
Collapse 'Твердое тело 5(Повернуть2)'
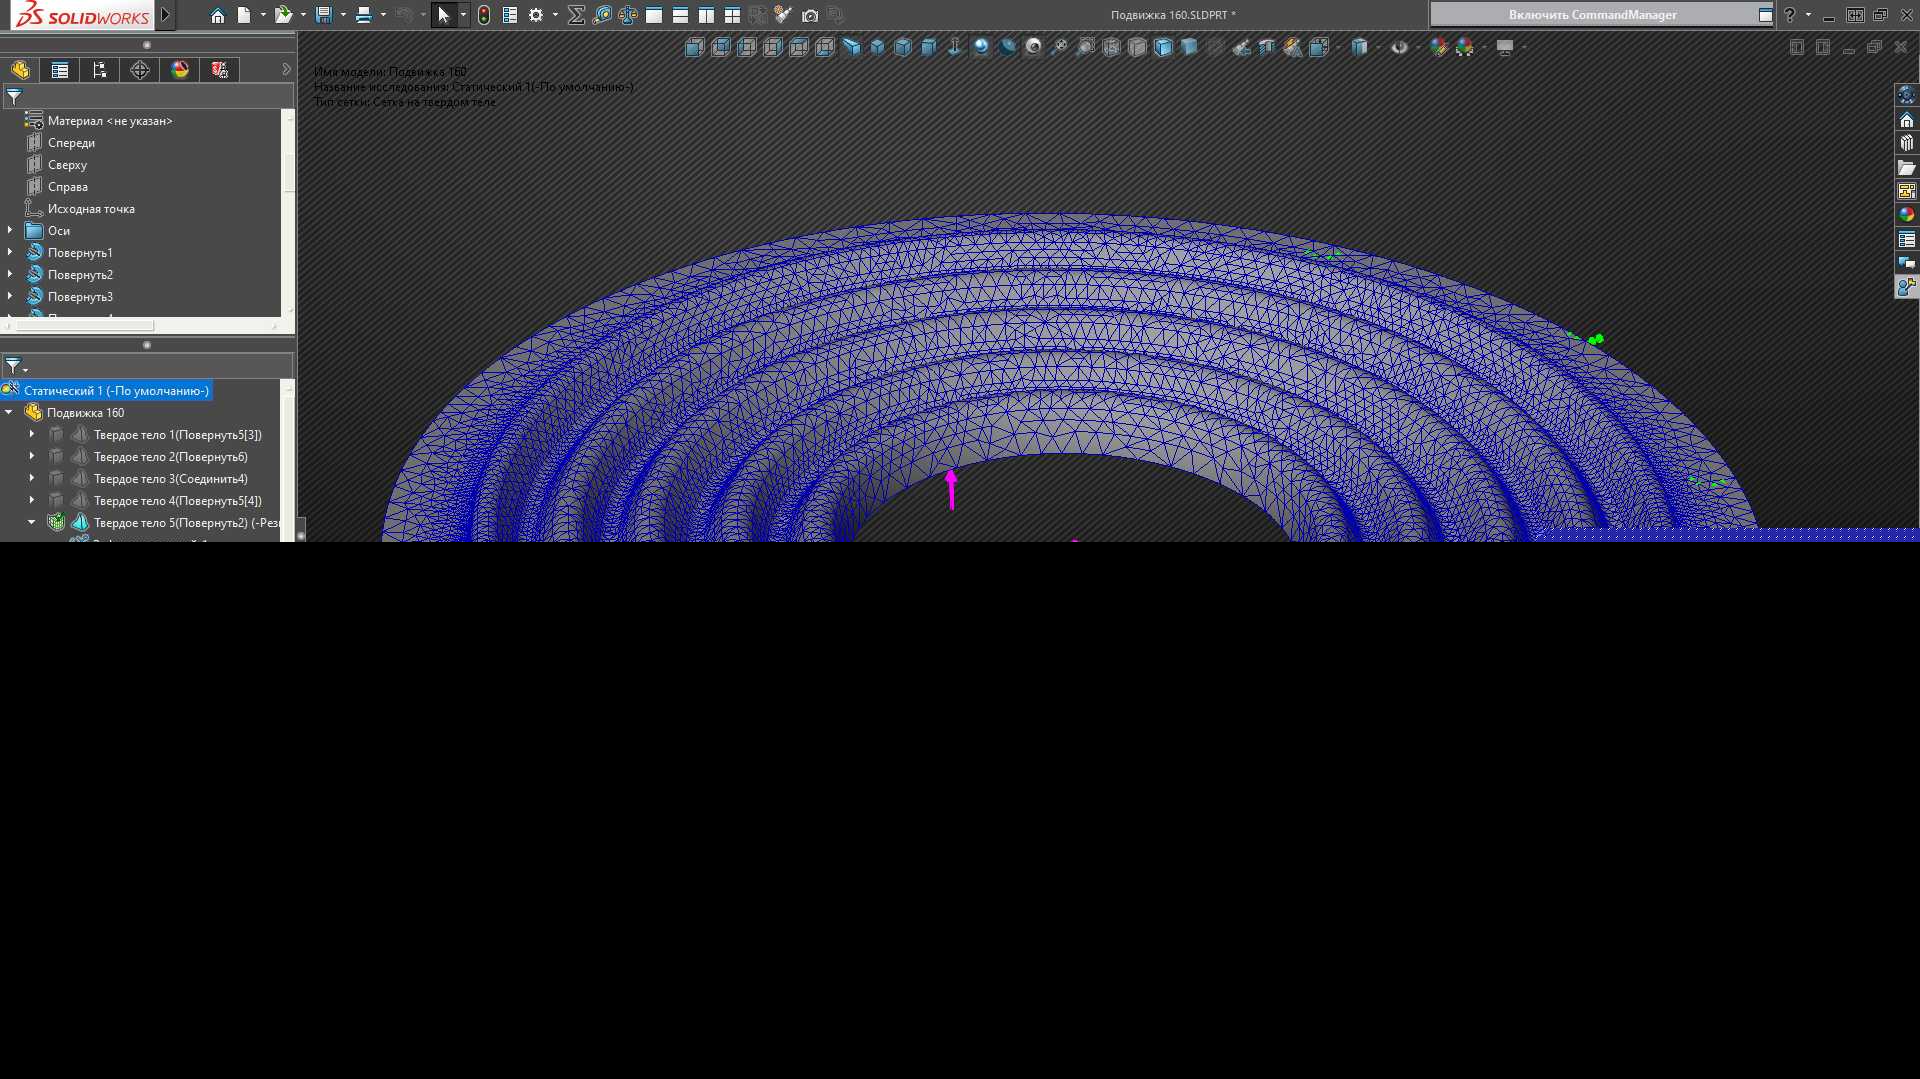point(32,522)
